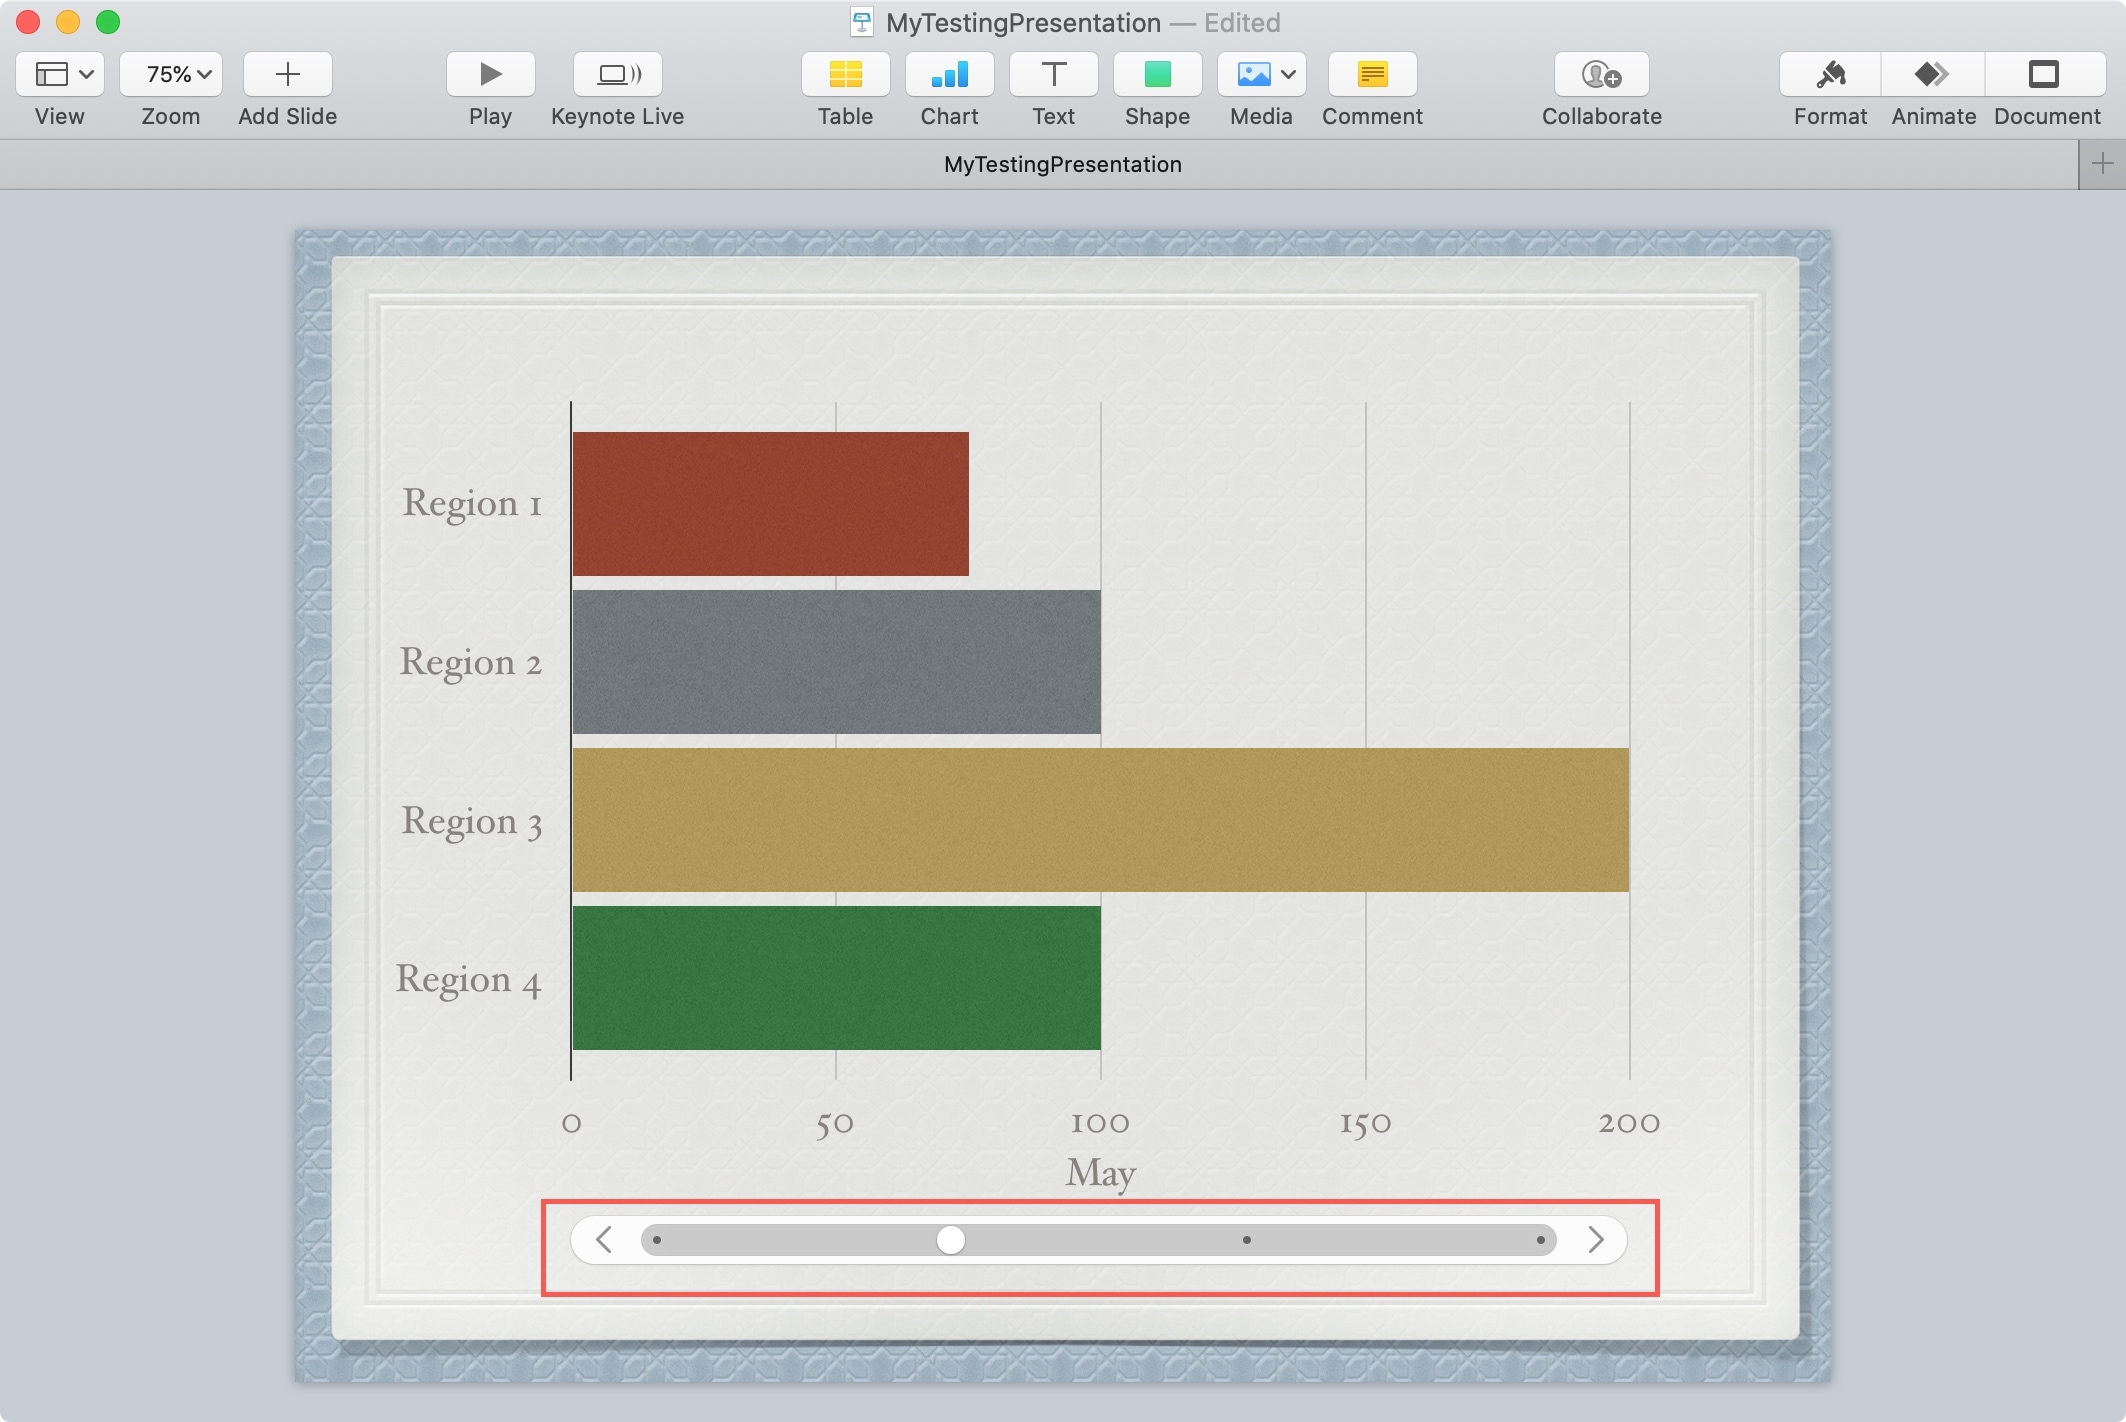This screenshot has height=1422, width=2126.
Task: Open the View options dropdown
Action: (59, 73)
